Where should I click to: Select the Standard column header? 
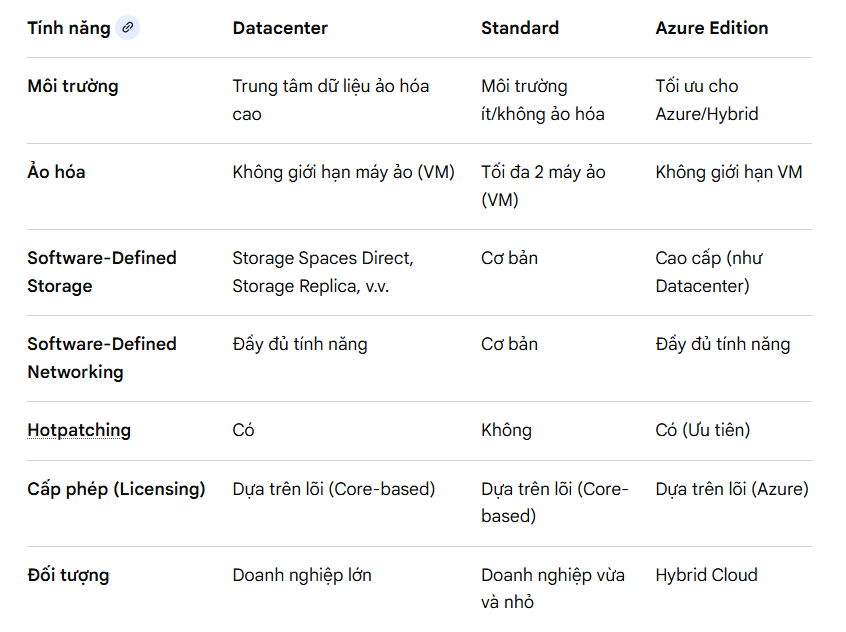520,28
